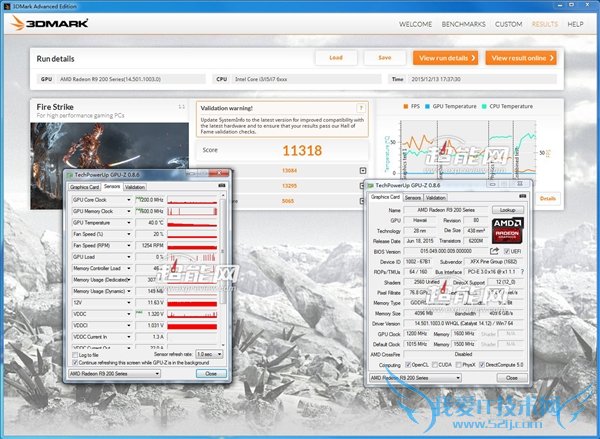Switch to Sensors tab in right GPU-Z window
The width and height of the screenshot is (600, 439).
412,197
